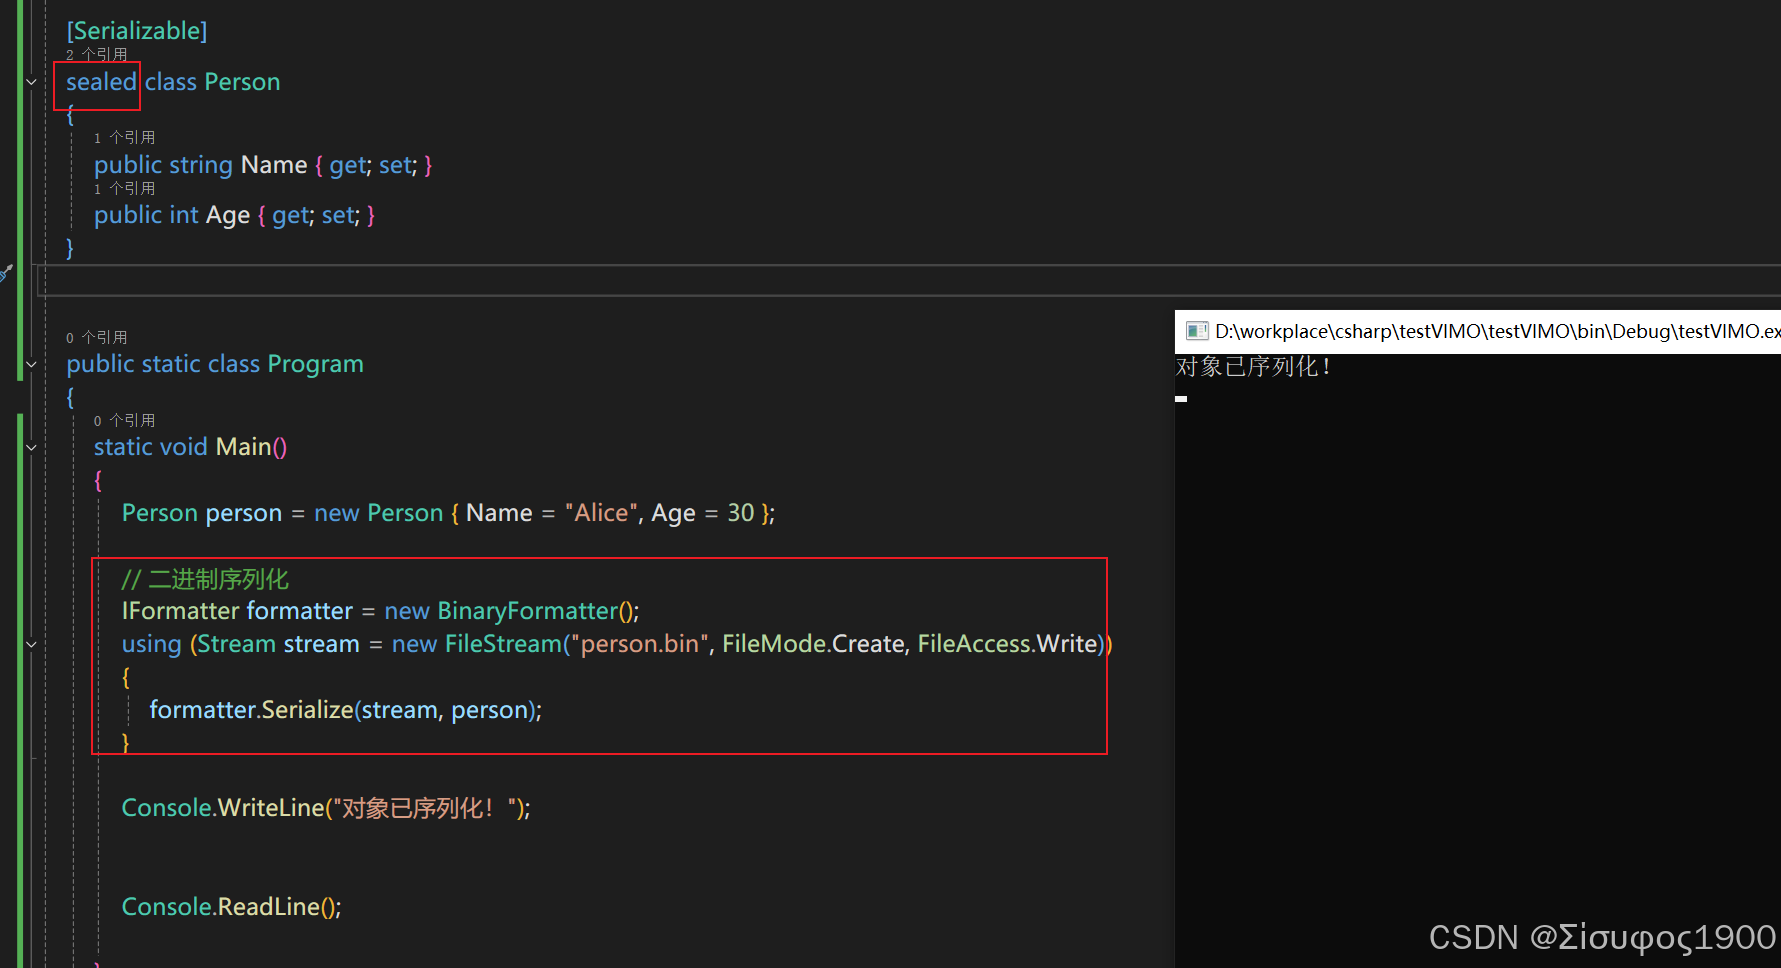
Task: Click the console title path testVIMO.exe
Action: pyautogui.click(x=1497, y=331)
